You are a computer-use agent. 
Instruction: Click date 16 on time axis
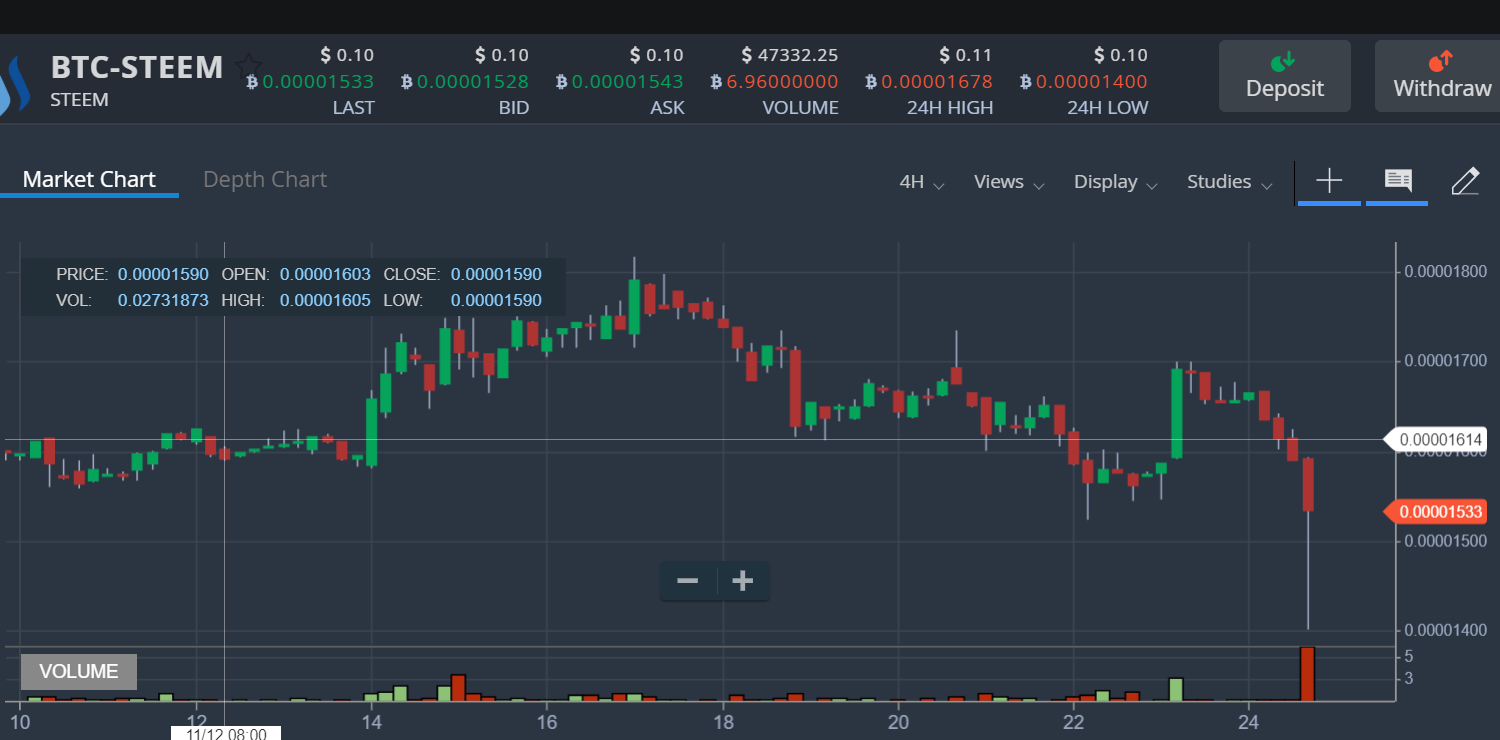click(546, 722)
